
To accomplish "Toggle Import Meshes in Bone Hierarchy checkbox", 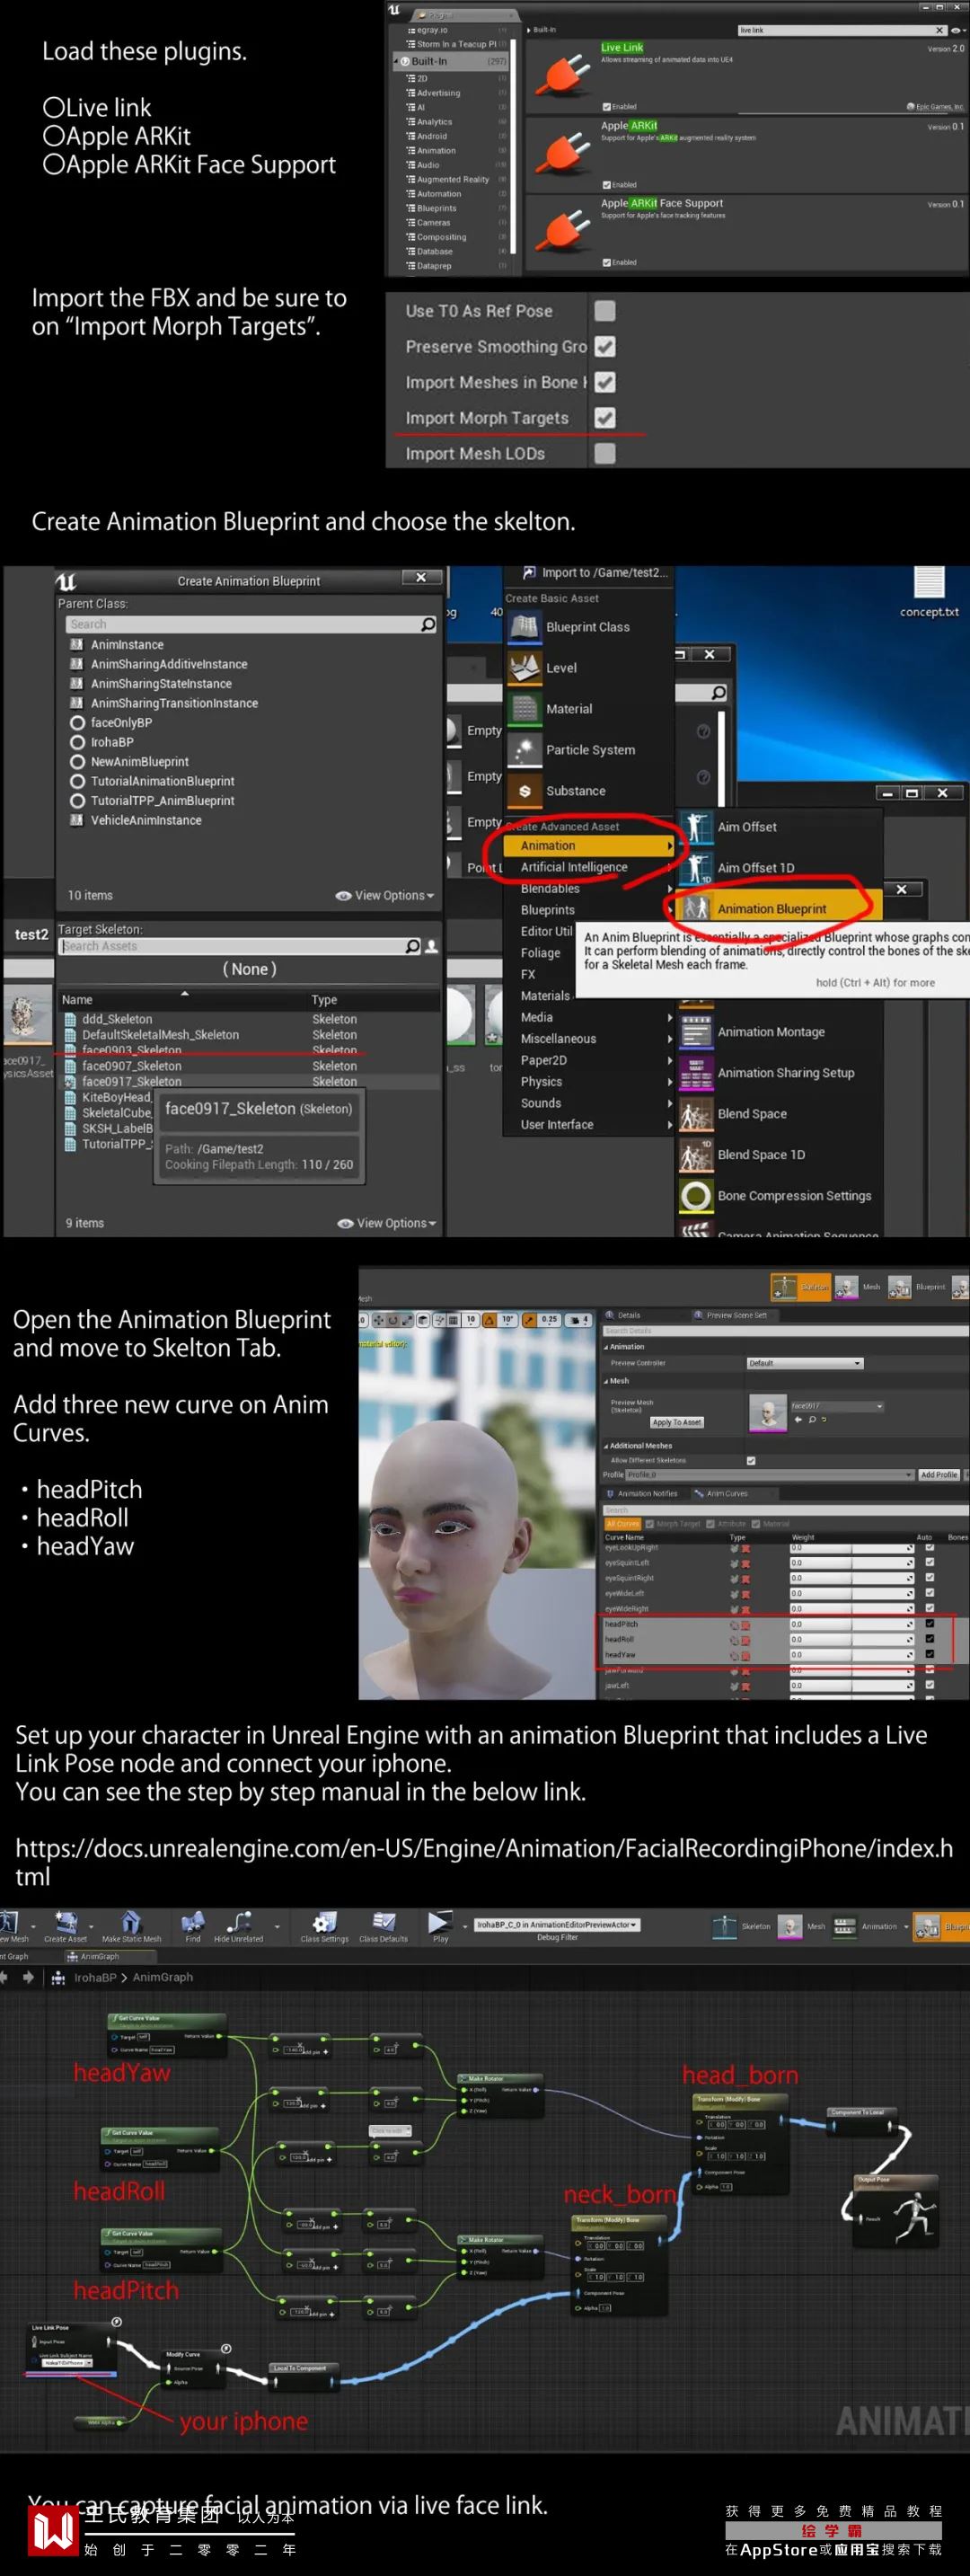I will click(x=605, y=382).
